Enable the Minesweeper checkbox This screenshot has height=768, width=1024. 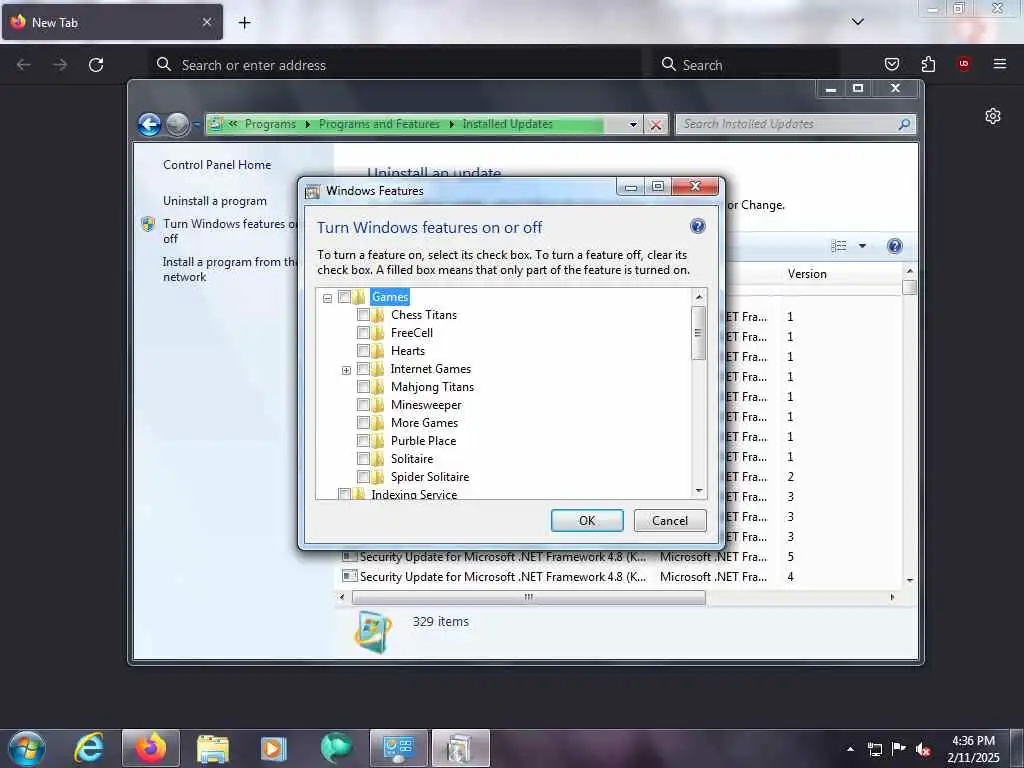tap(363, 405)
